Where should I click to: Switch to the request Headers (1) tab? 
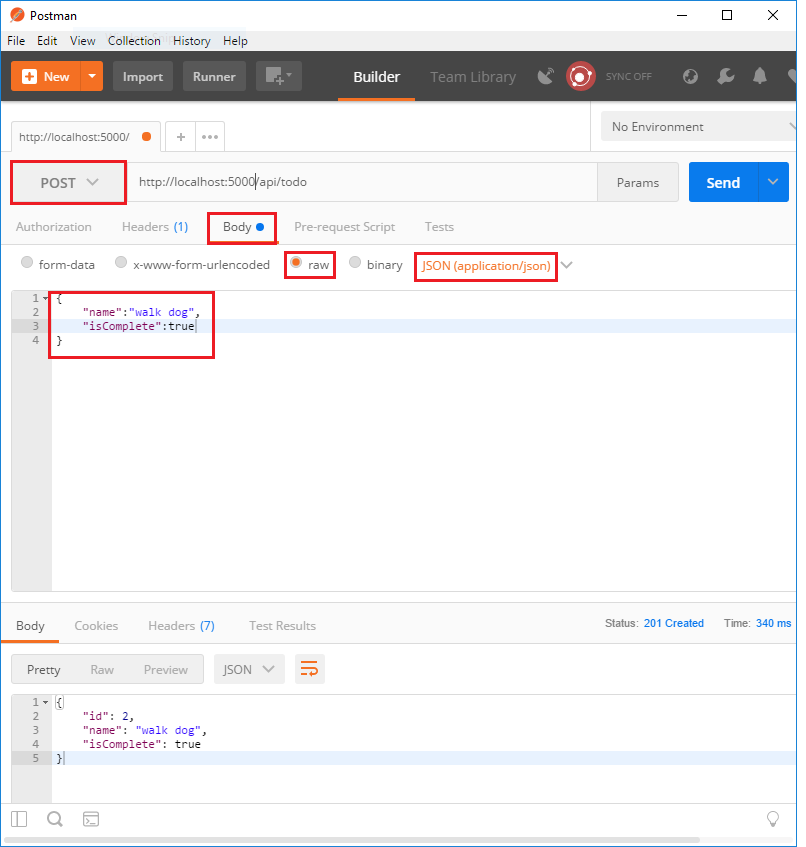[x=155, y=227]
